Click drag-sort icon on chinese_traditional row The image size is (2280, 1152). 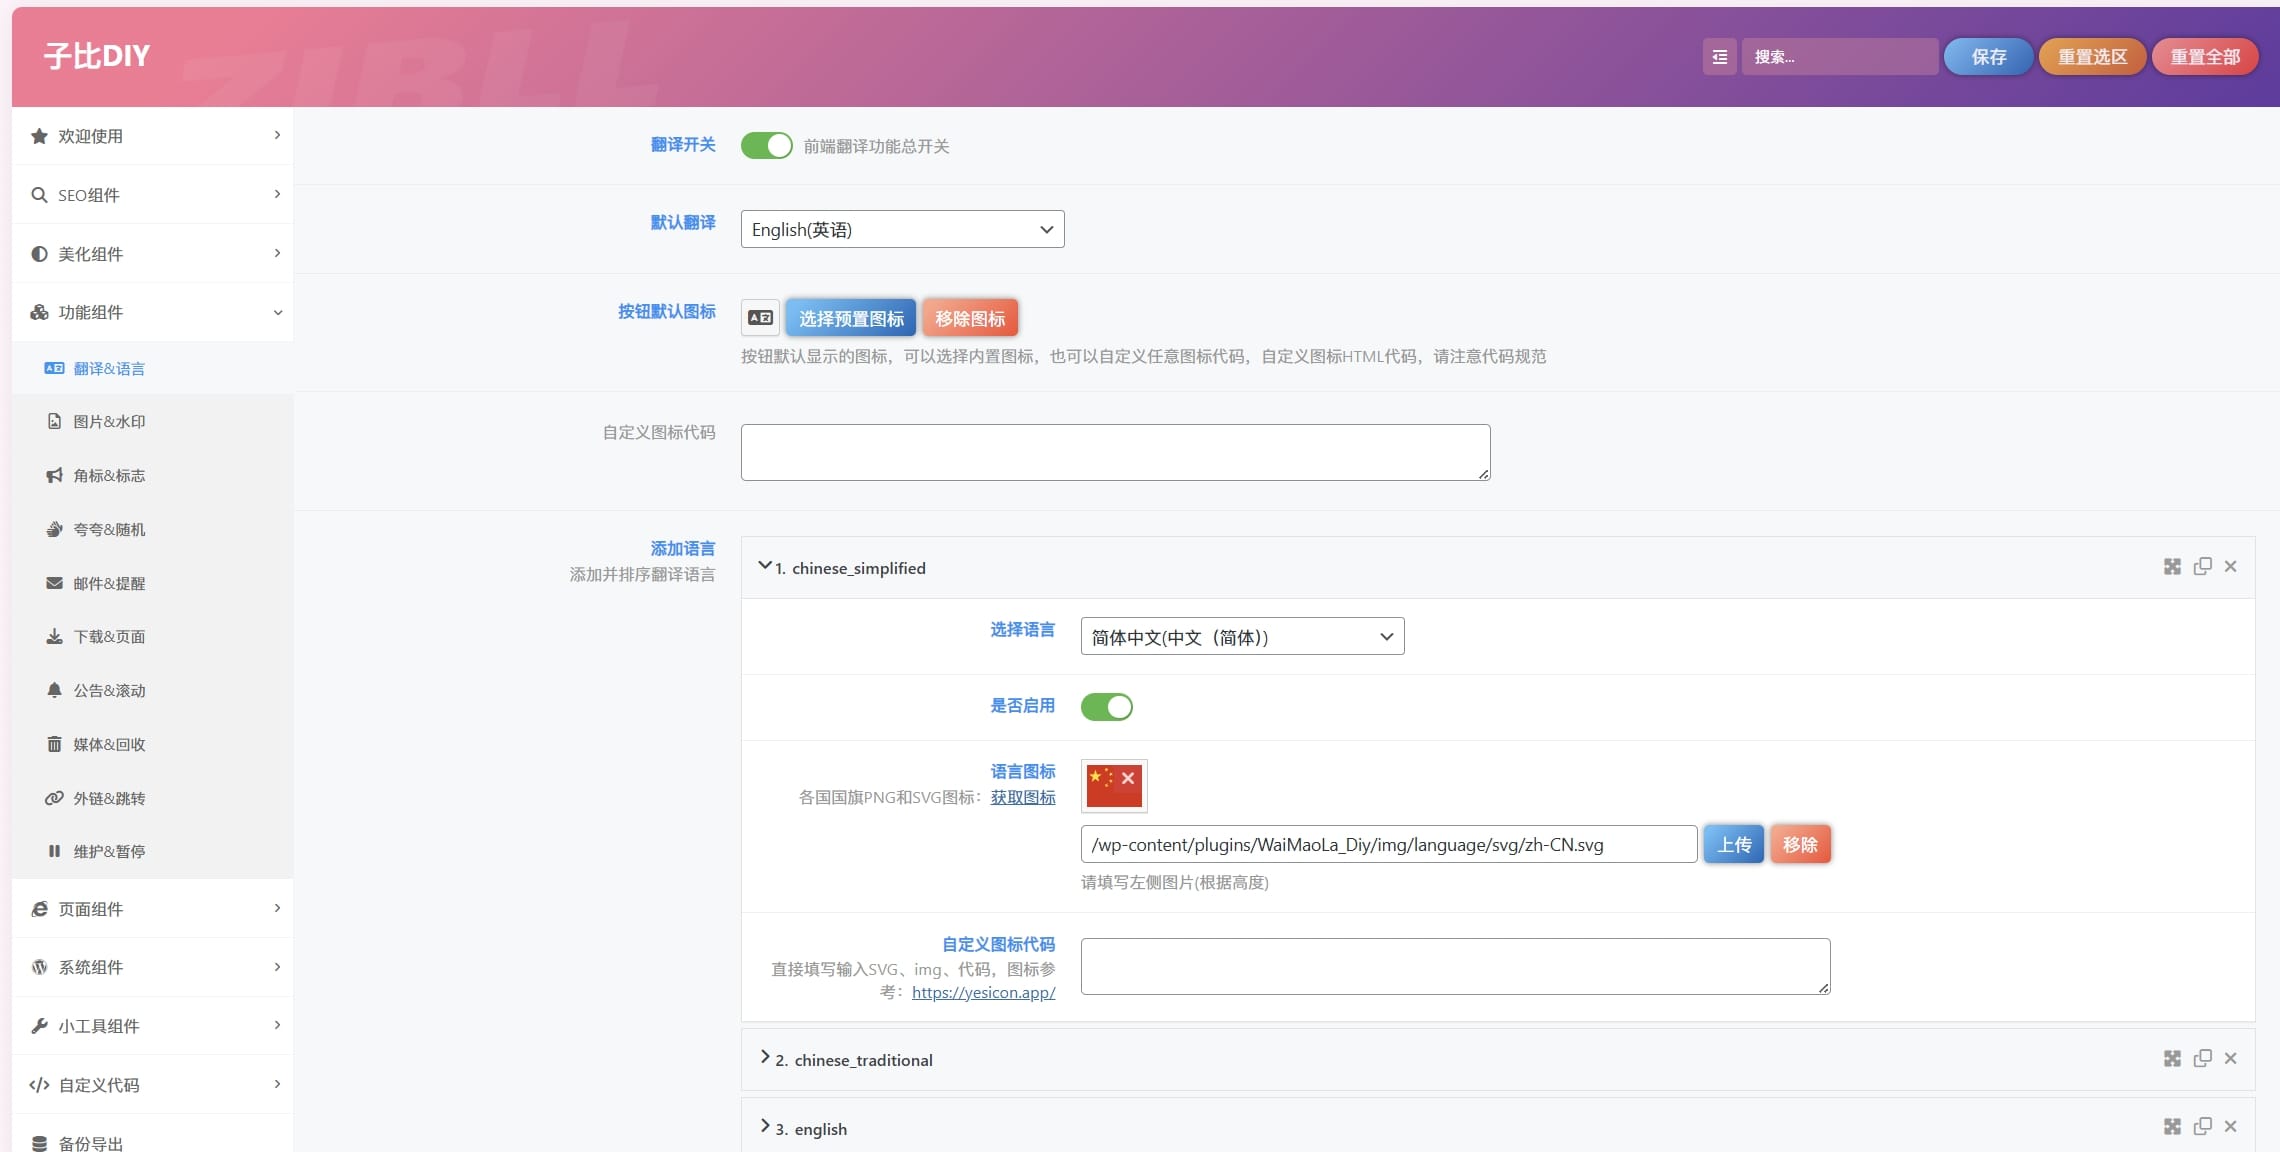click(x=2172, y=1059)
